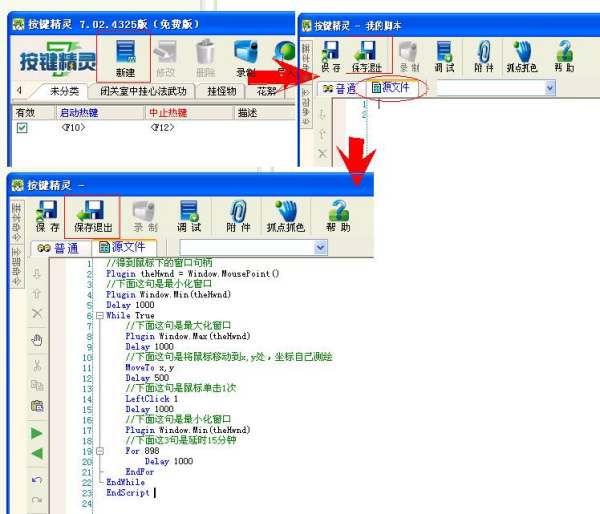This screenshot has height=514, width=600.
Task: Click the 'EndWhile' code line
Action: pyautogui.click(x=126, y=482)
